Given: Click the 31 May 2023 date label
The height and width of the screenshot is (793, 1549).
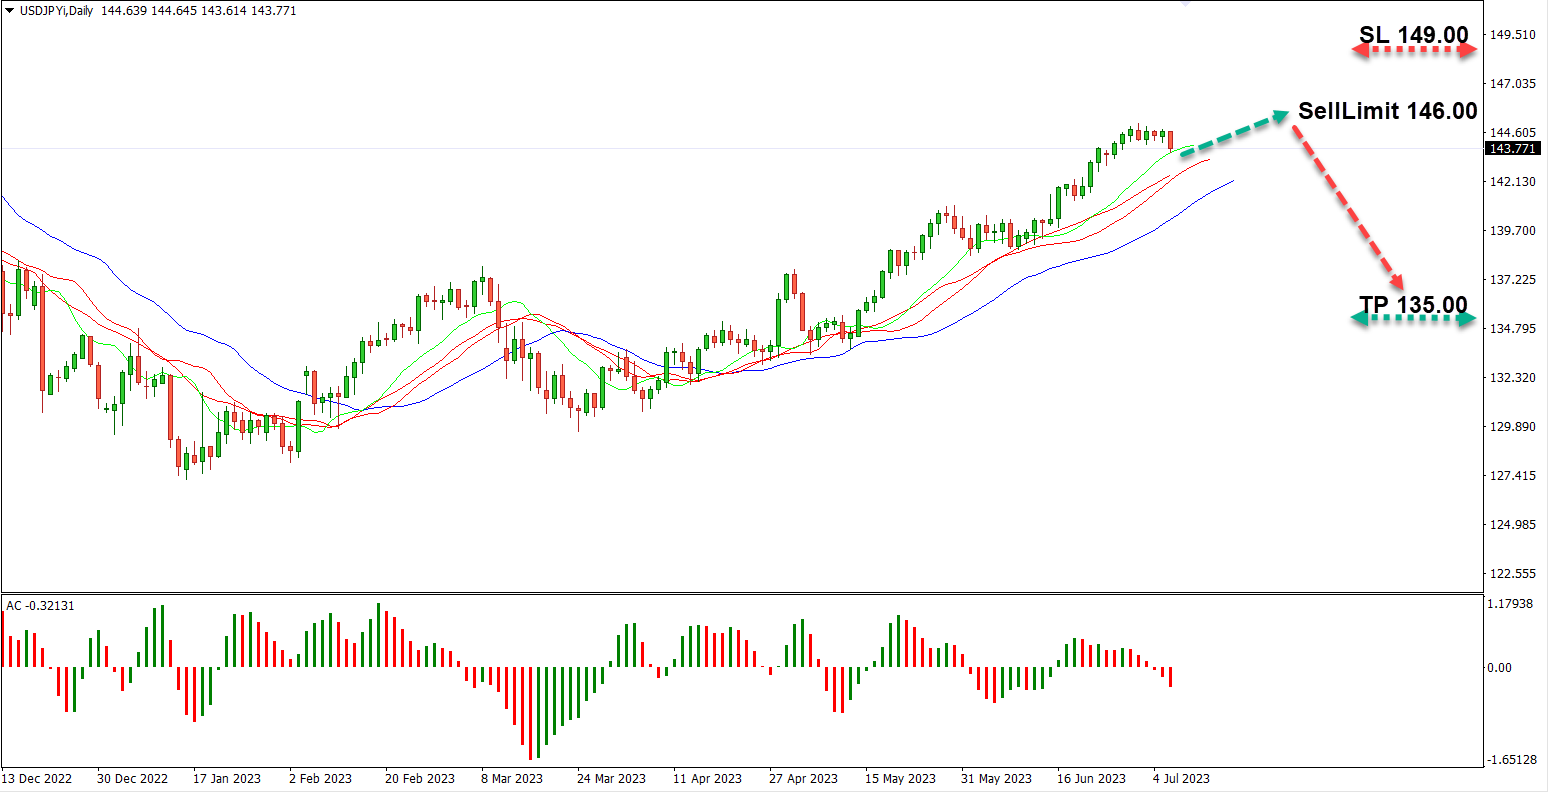Looking at the screenshot, I should [996, 779].
